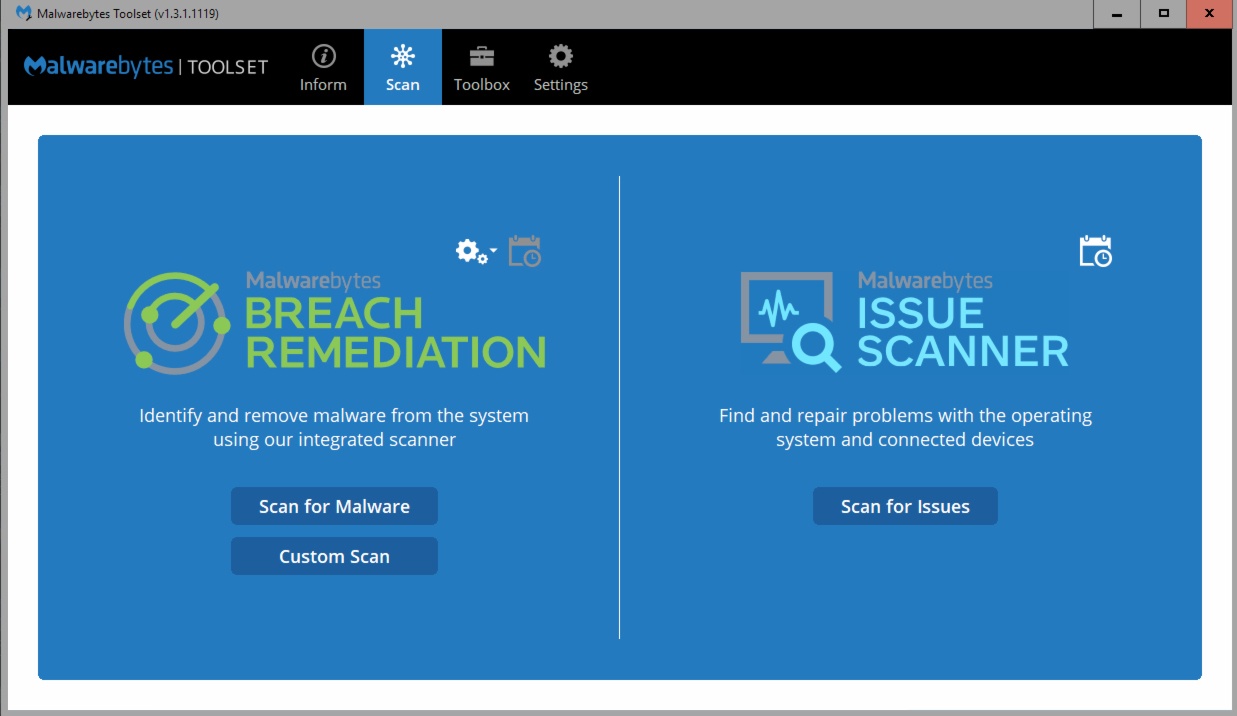Minimize the Malwarebytes Toolset window
The width and height of the screenshot is (1237, 716).
pos(1116,14)
